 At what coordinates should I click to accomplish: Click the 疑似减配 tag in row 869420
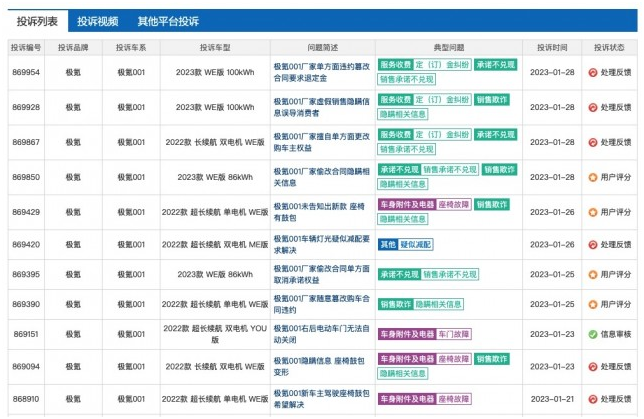(420, 244)
